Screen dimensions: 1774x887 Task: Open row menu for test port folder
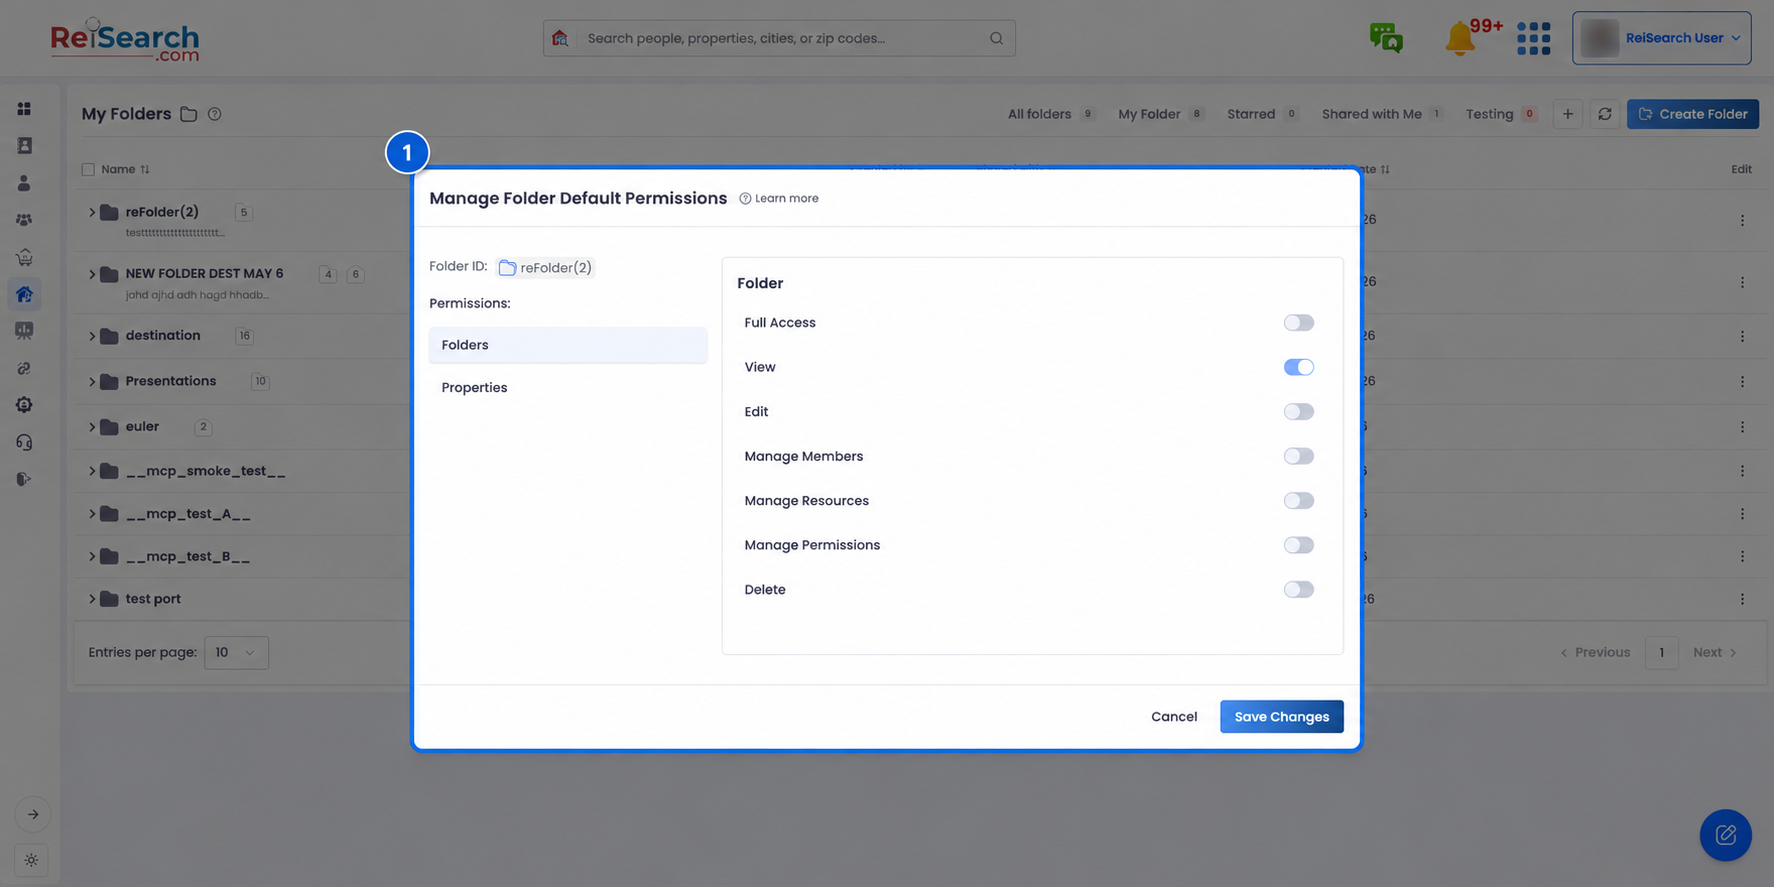(x=1741, y=599)
